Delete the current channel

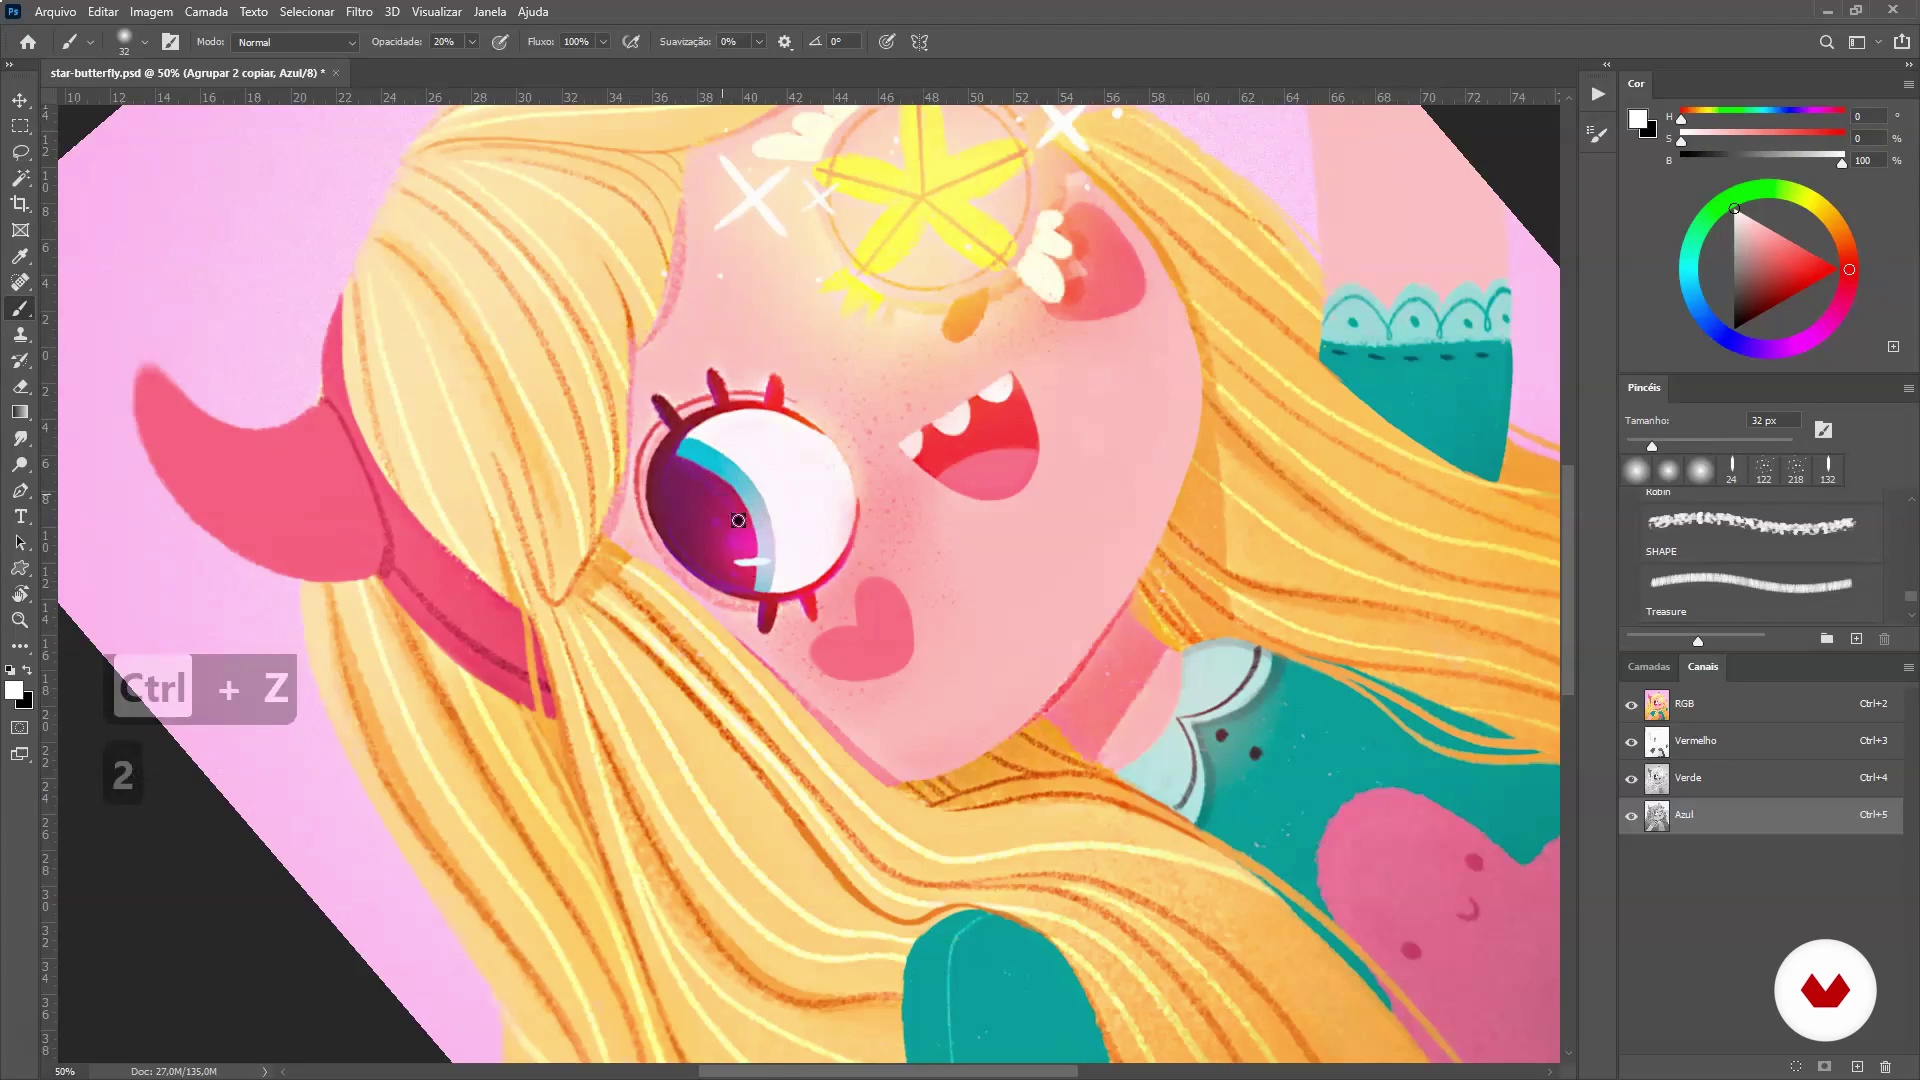[x=1885, y=1067]
